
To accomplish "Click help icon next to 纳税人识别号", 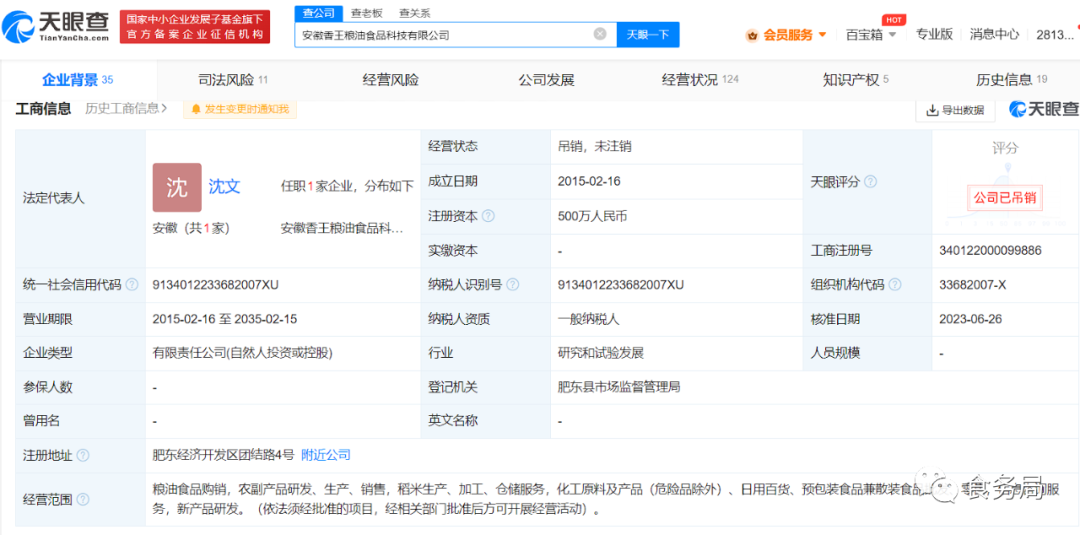I will [512, 285].
